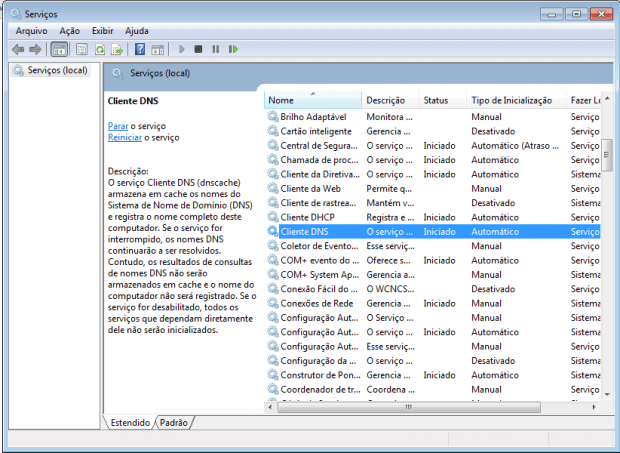
Task: Click the horizontal scrollbar thumb
Action: click(409, 407)
